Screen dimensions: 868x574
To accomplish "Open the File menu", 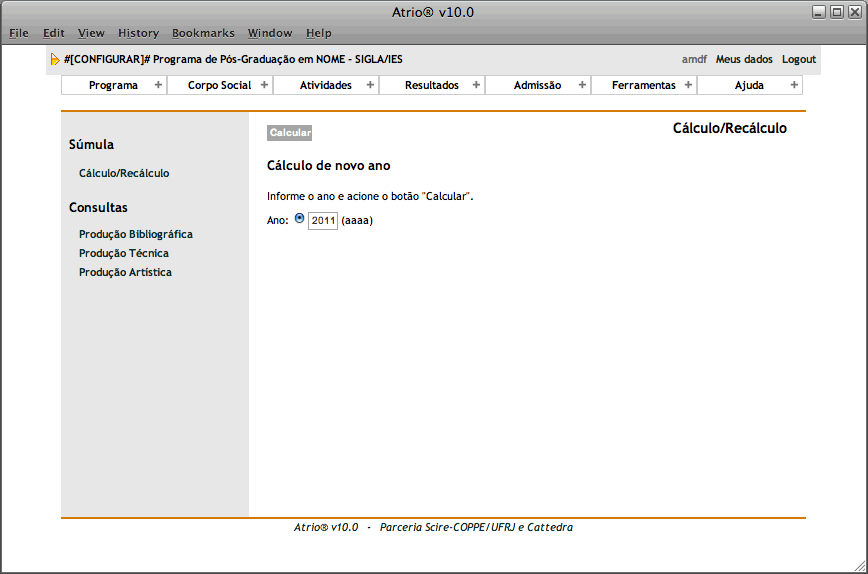I will click(19, 33).
